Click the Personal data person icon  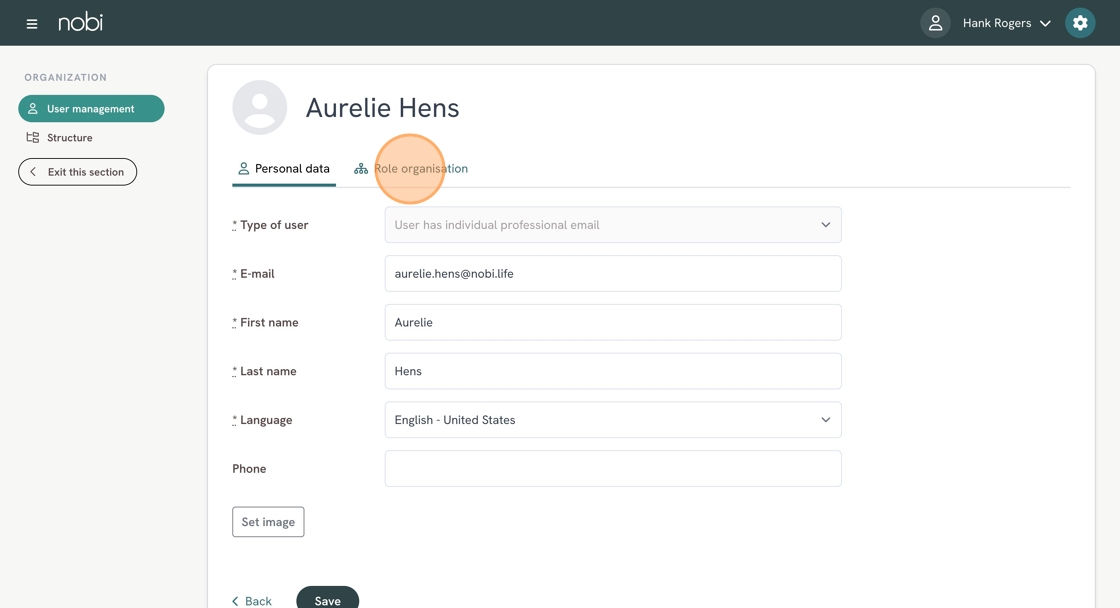[x=243, y=169]
